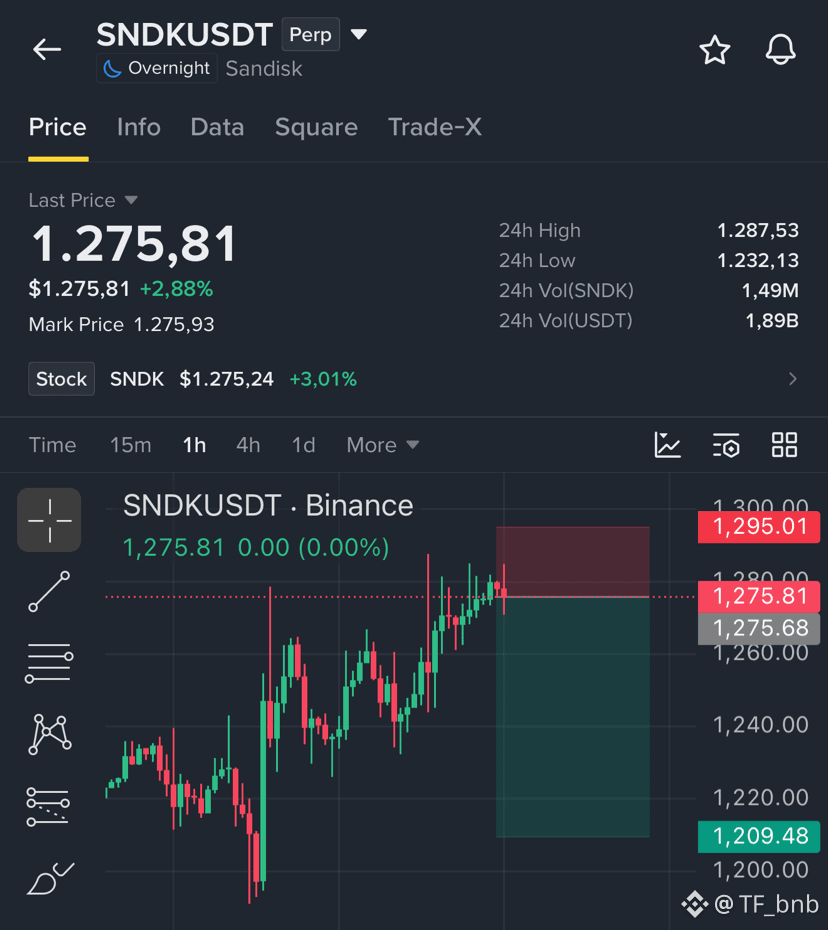The image size is (828, 930).
Task: Click the Mark Price 1.275,93 text
Action: tap(122, 324)
